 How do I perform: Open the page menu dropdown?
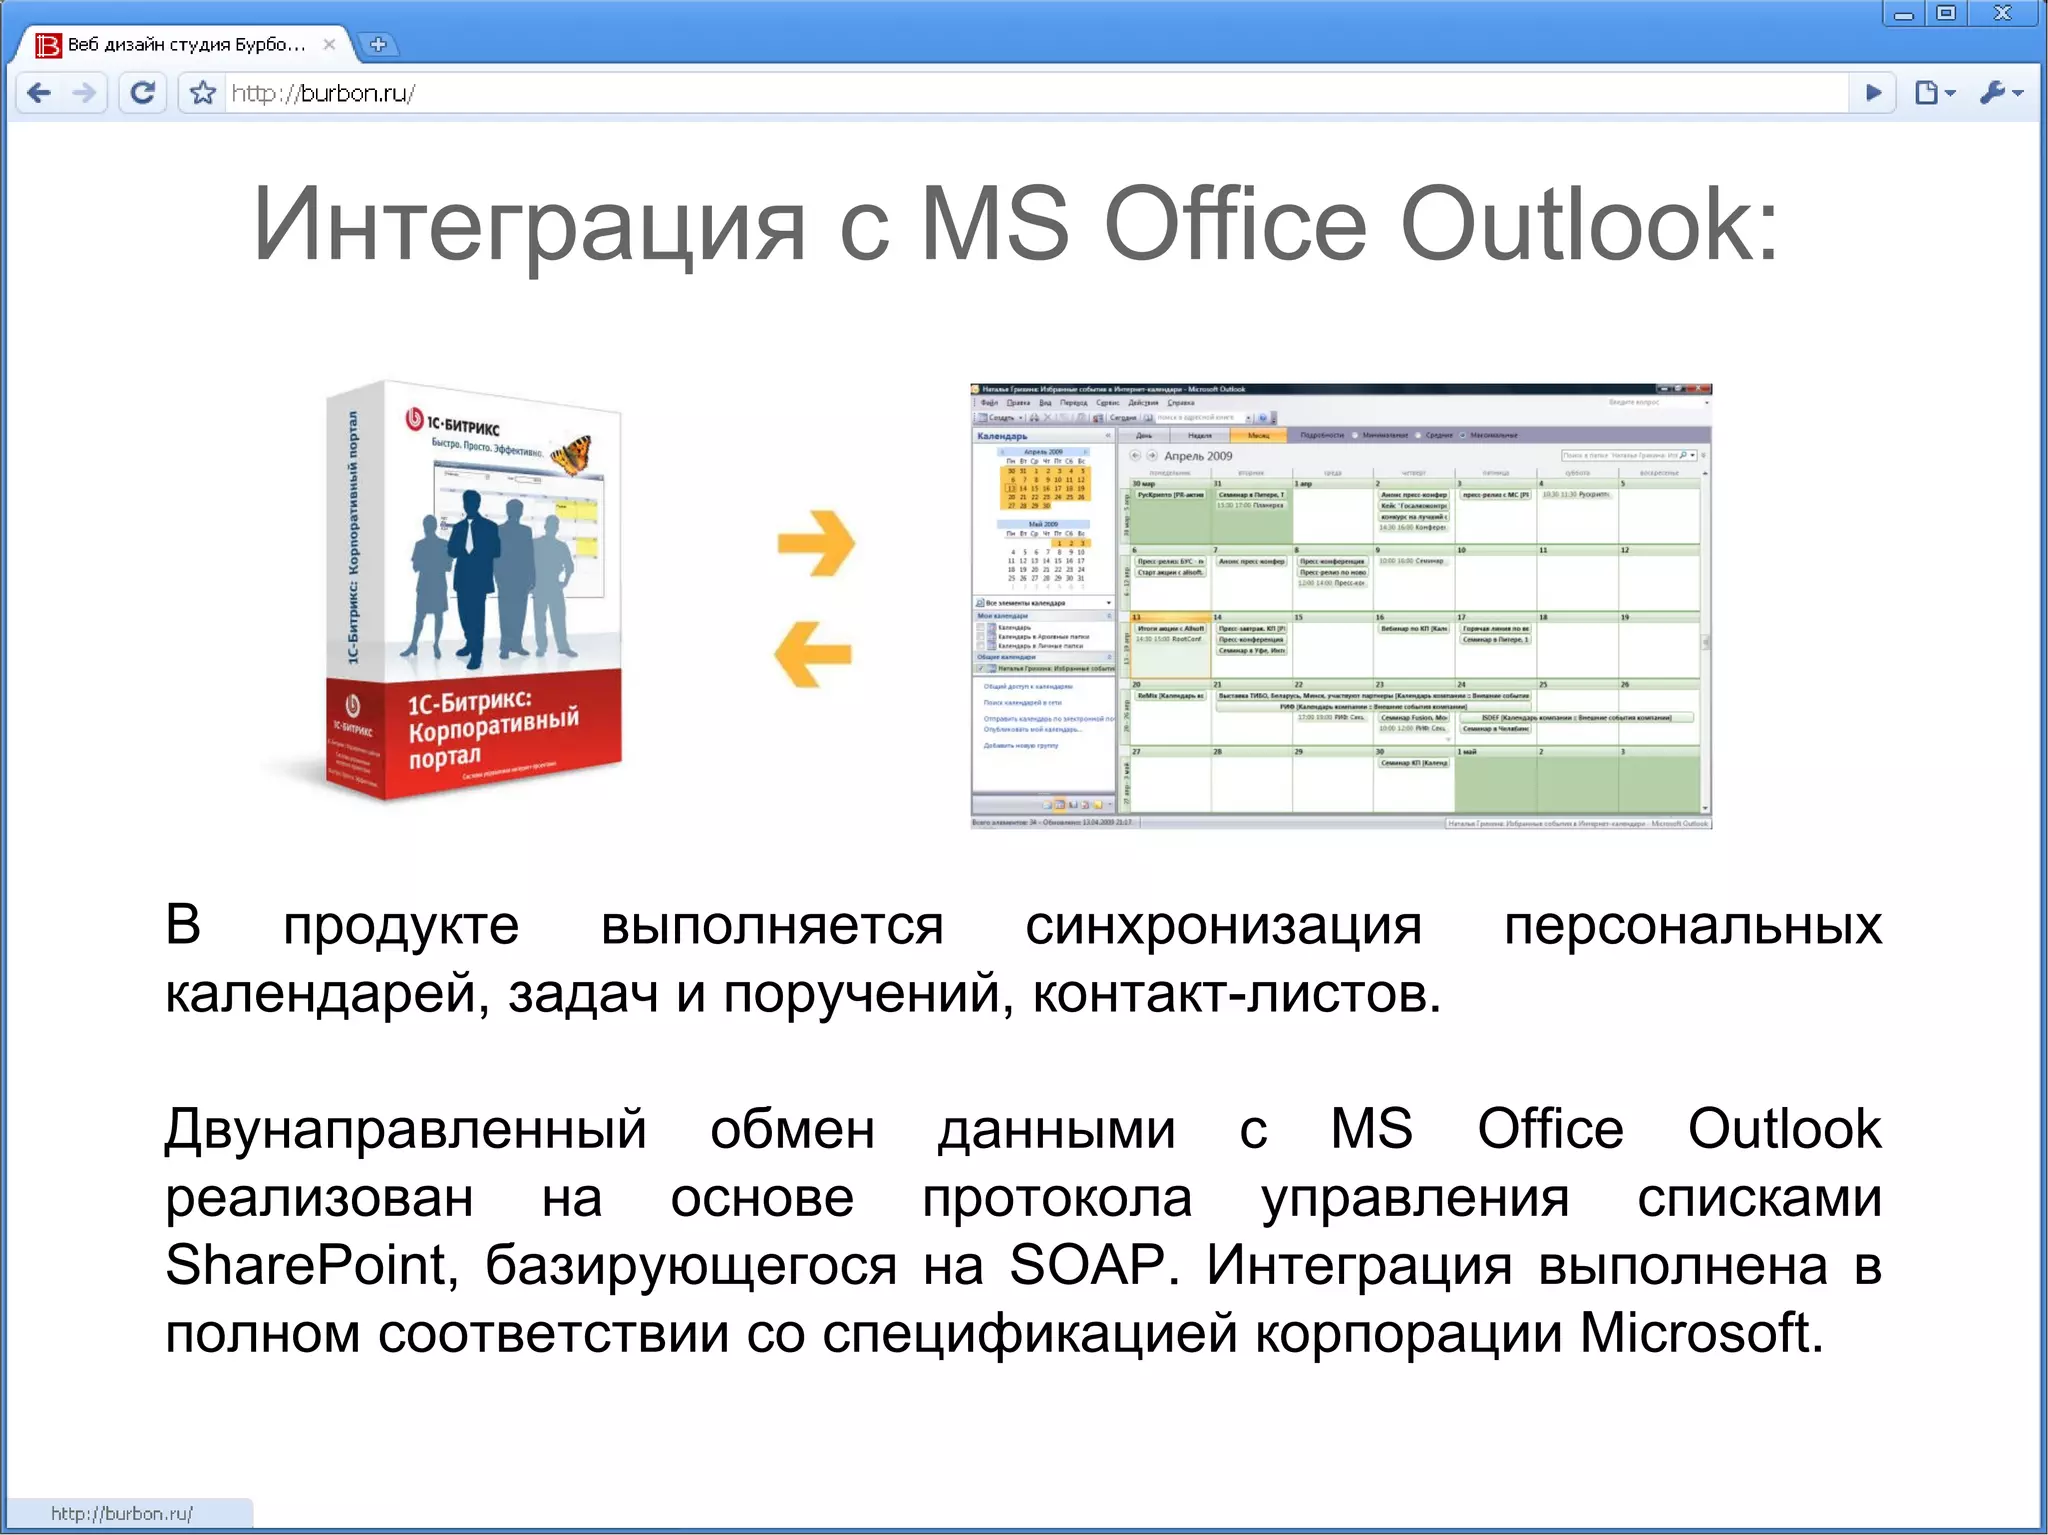[x=1935, y=93]
